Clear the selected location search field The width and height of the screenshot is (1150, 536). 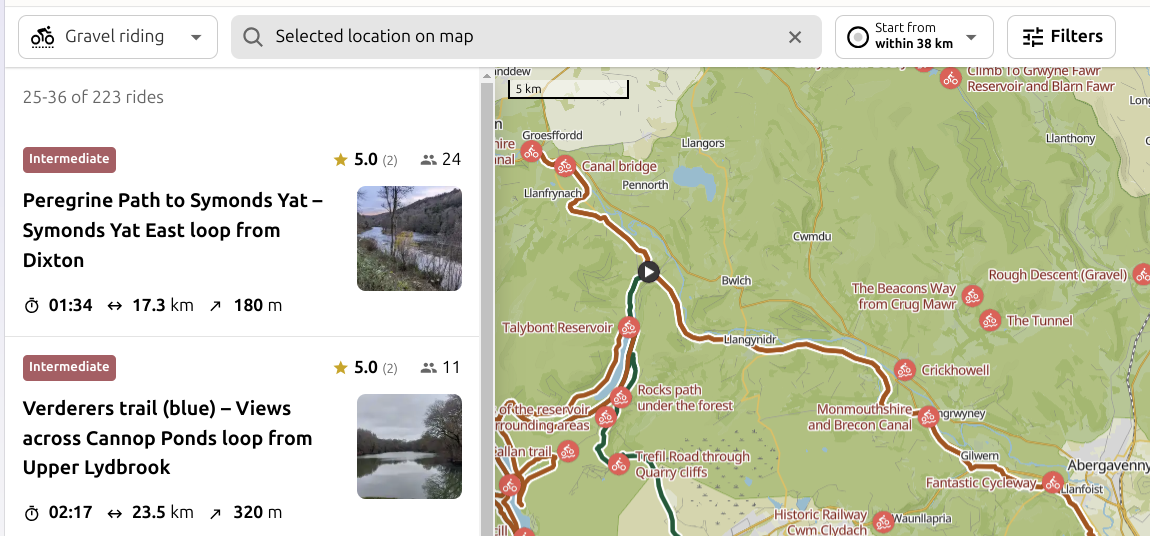[795, 37]
